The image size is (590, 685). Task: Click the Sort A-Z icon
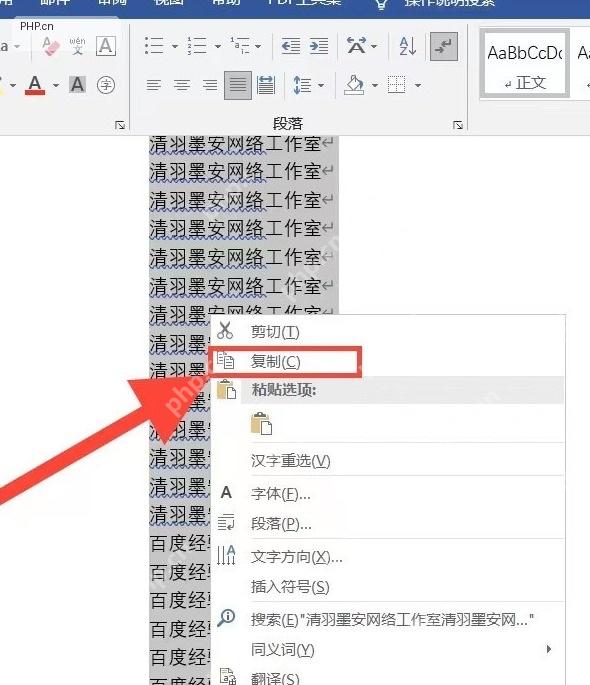click(408, 46)
